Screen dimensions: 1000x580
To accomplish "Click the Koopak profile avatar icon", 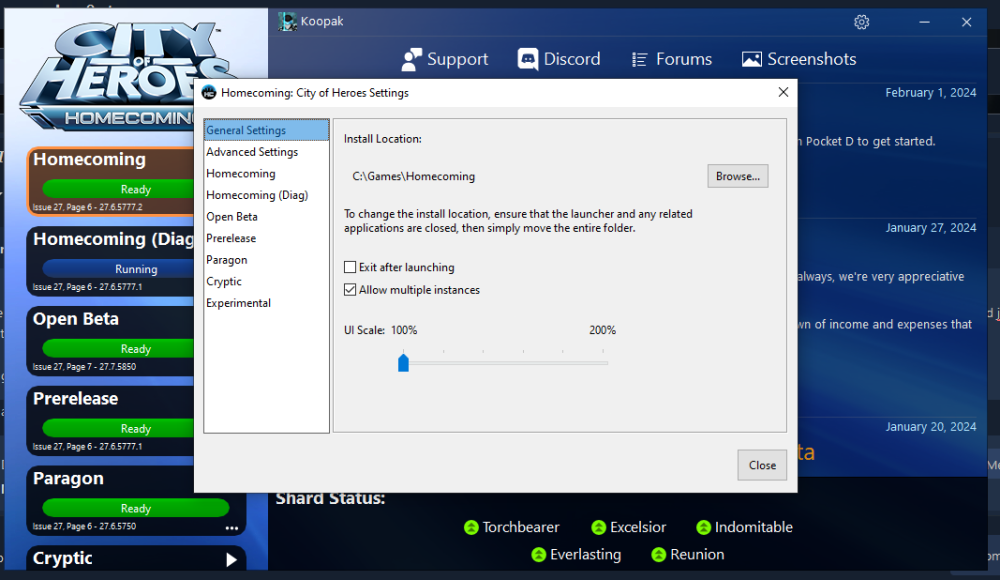I will coord(288,22).
